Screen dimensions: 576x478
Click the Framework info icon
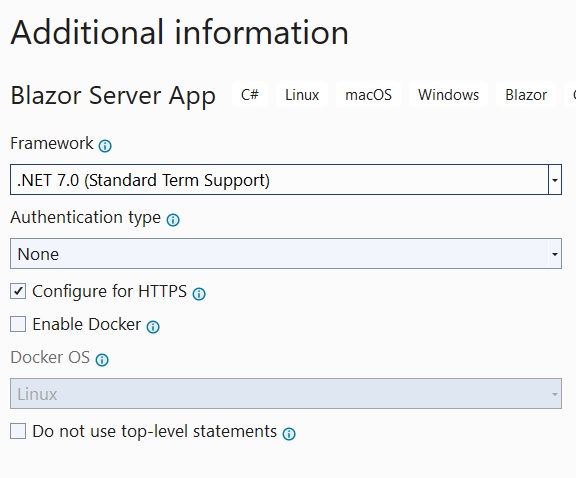105,146
